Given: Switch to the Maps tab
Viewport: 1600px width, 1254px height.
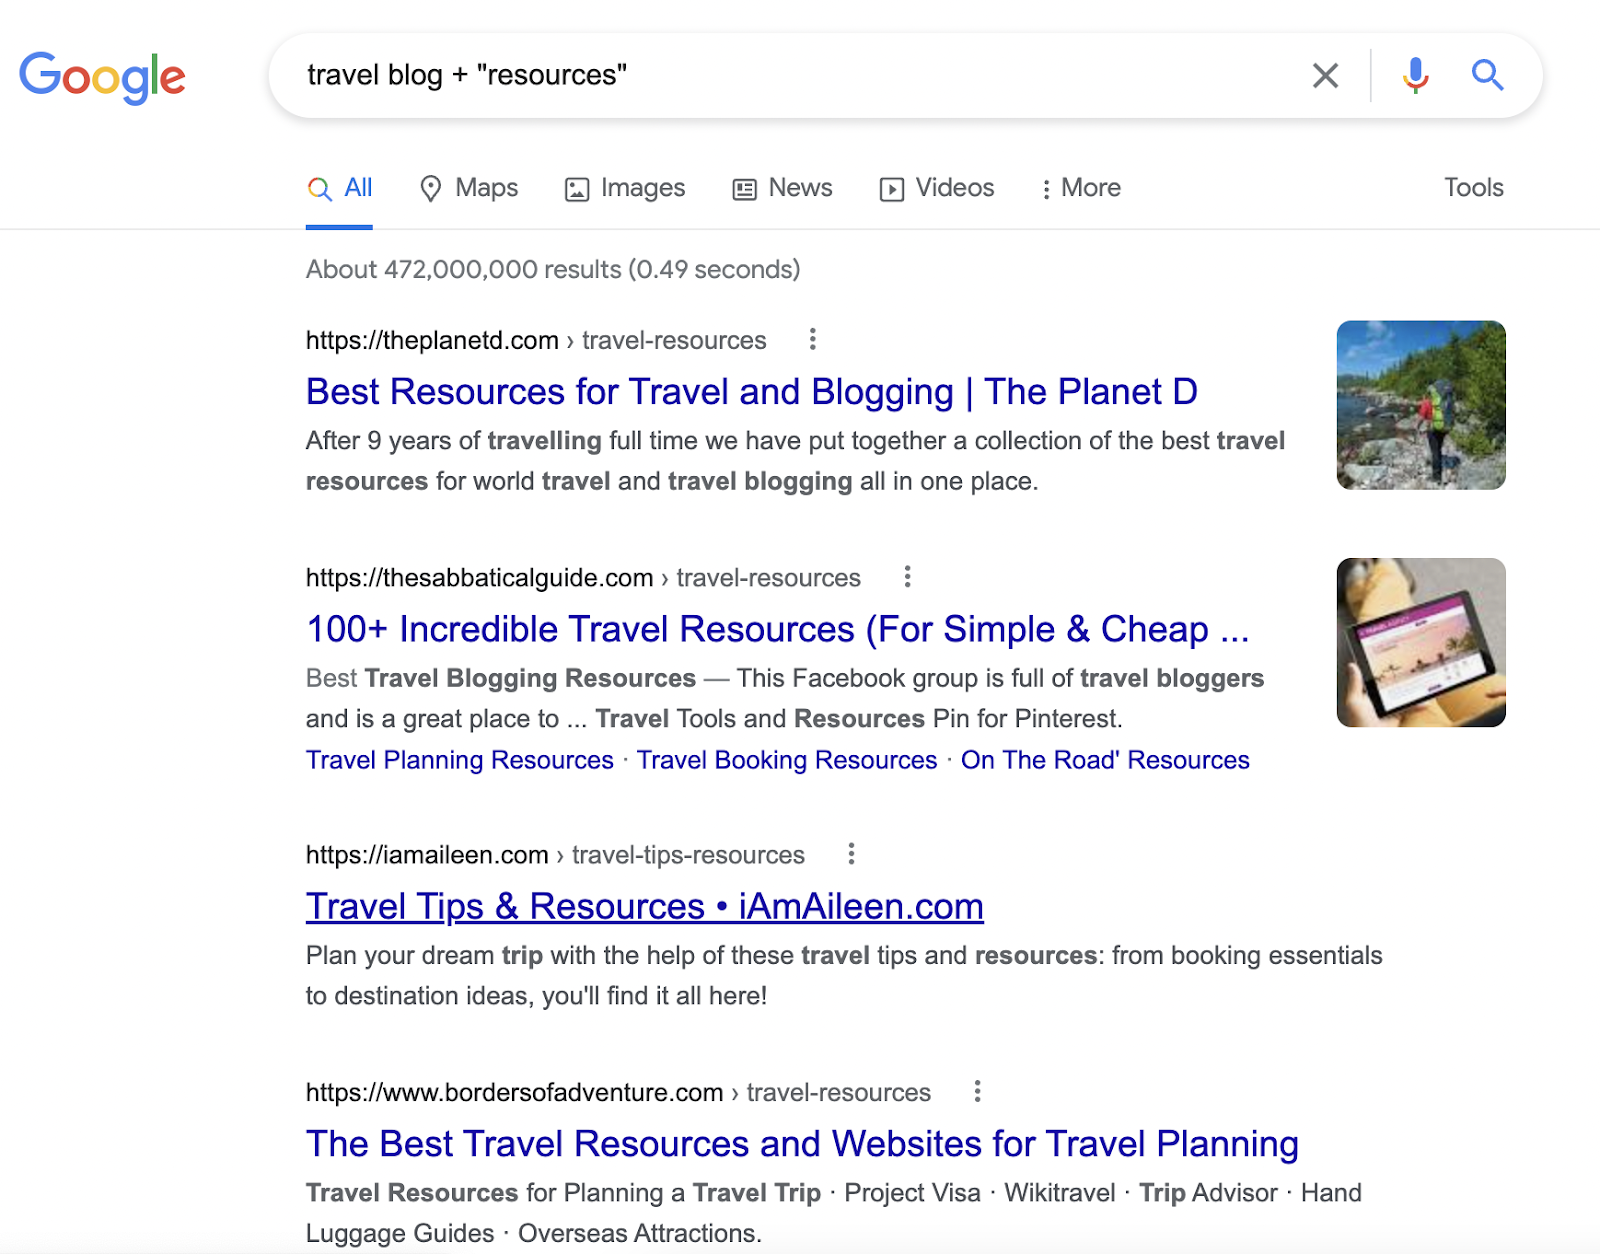Looking at the screenshot, I should [469, 188].
